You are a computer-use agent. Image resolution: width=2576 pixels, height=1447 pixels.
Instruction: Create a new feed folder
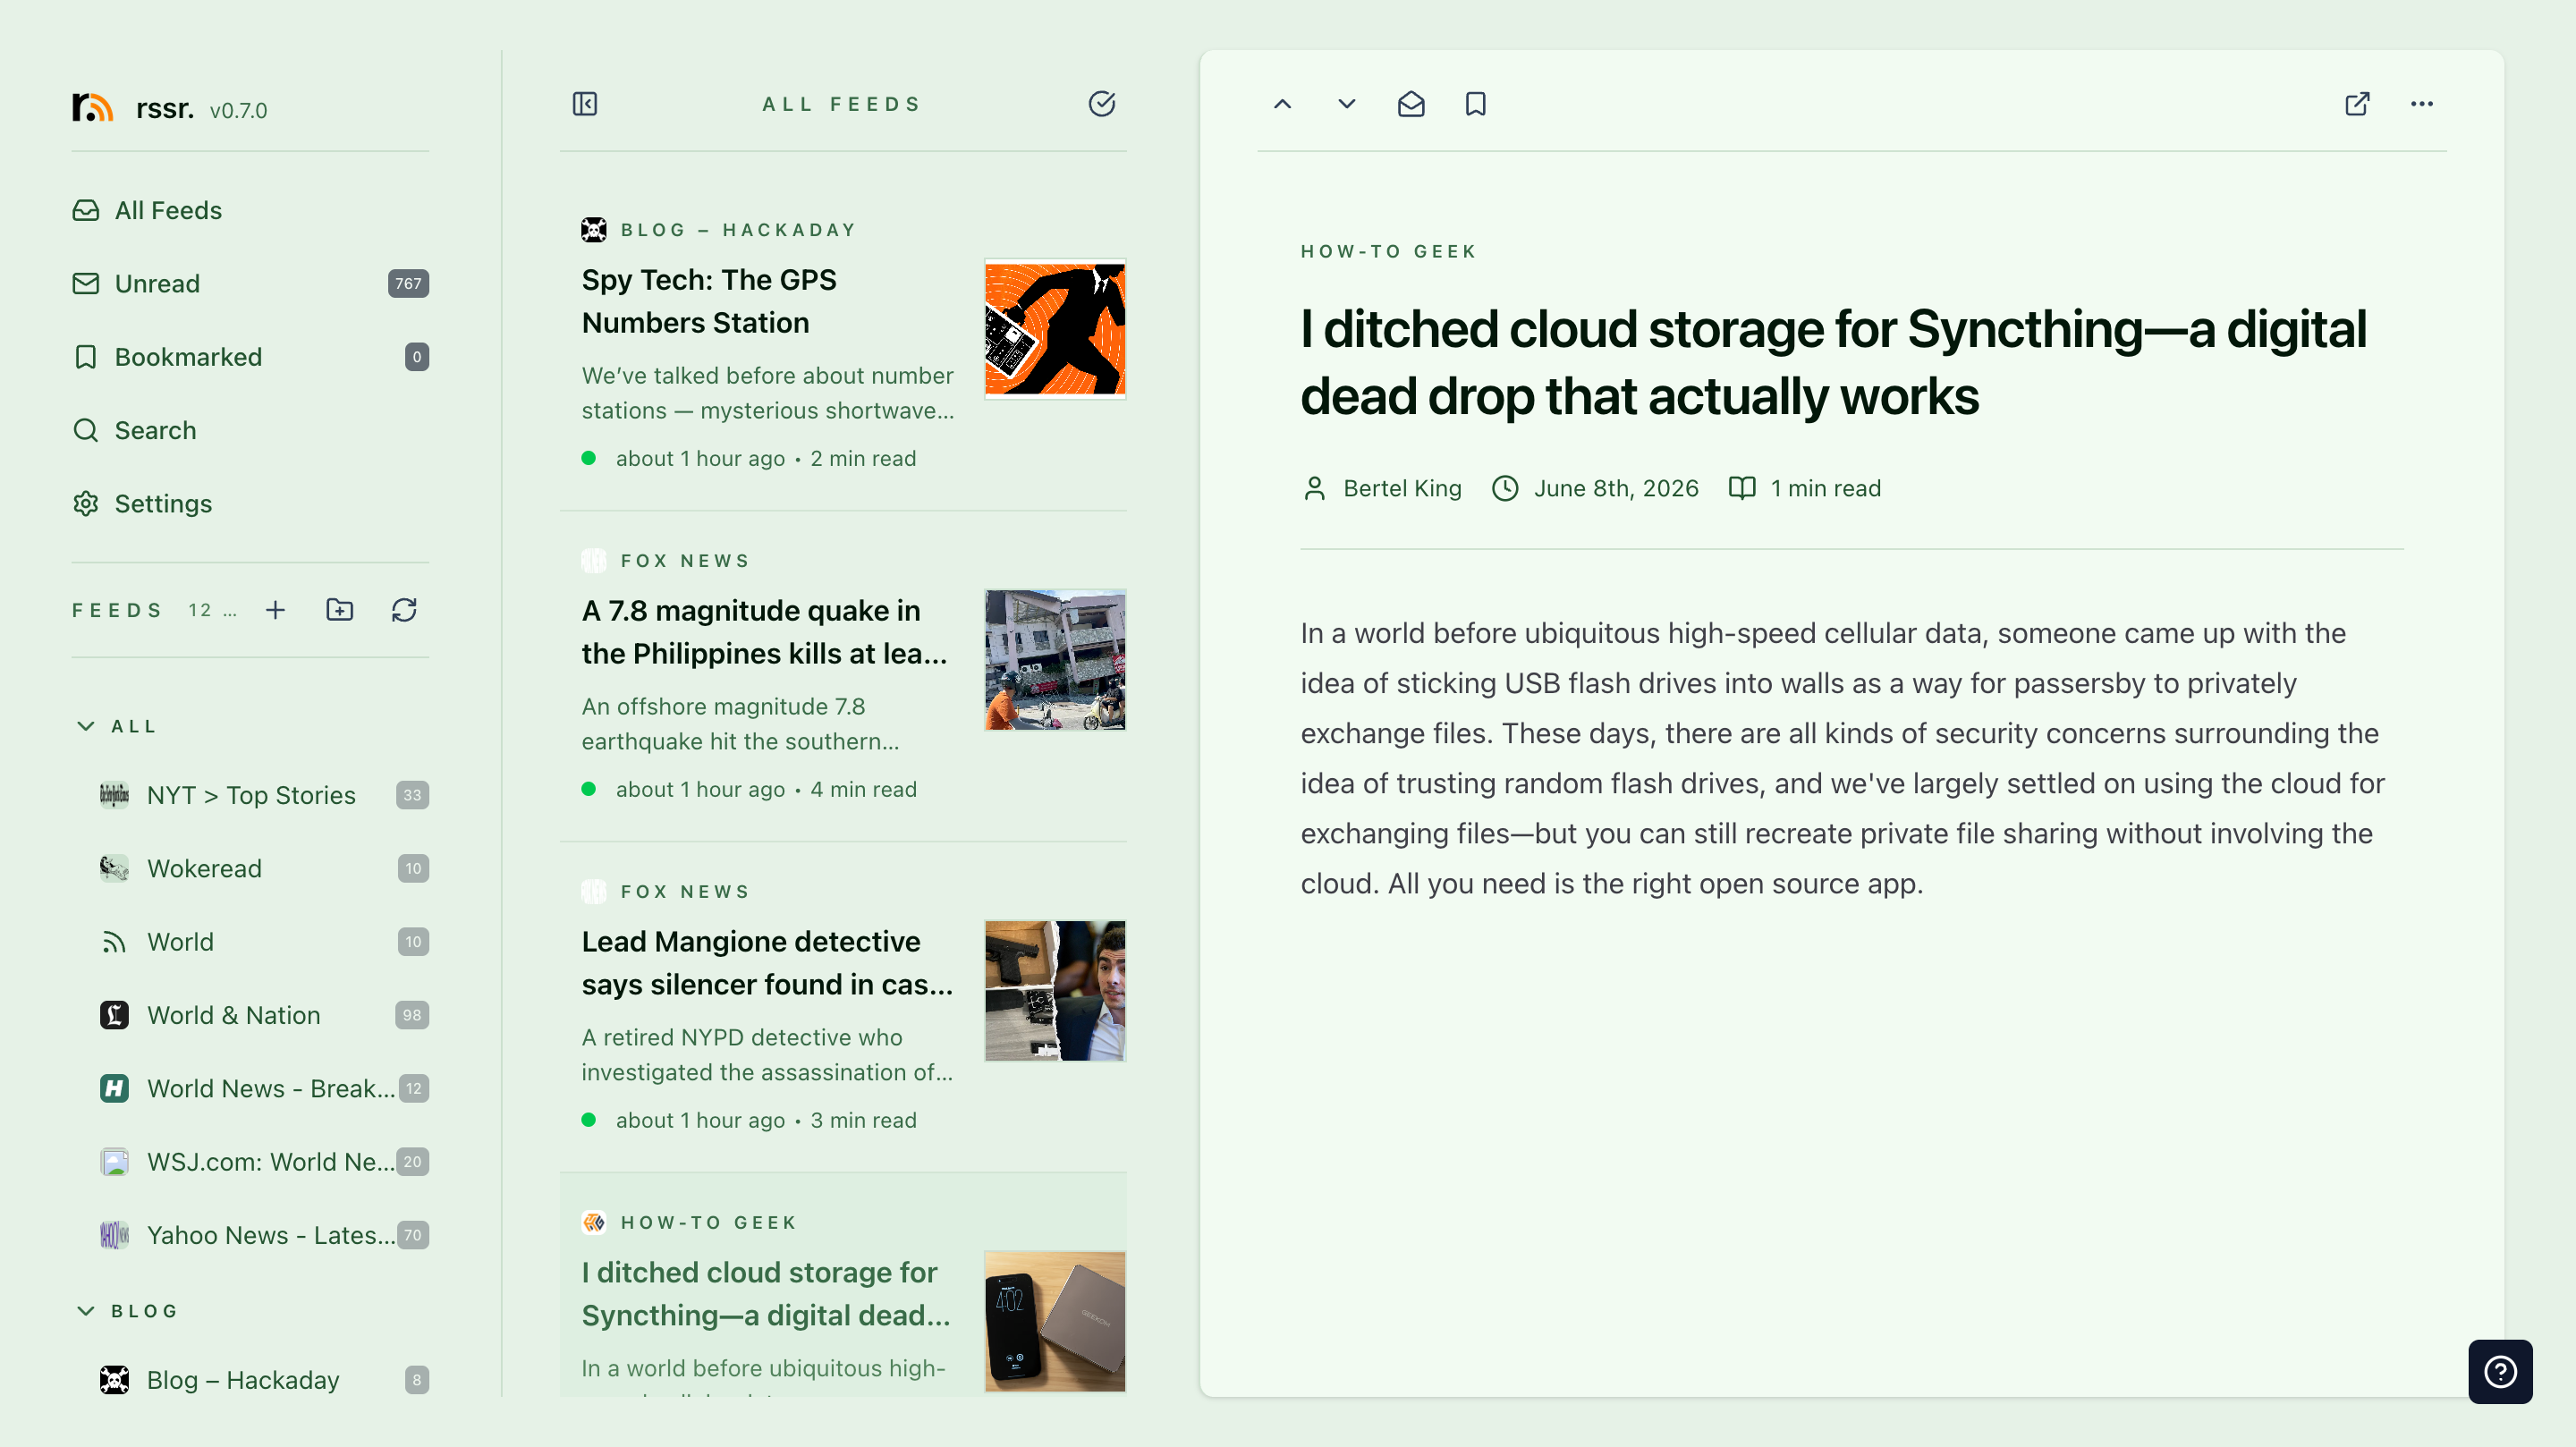(340, 610)
